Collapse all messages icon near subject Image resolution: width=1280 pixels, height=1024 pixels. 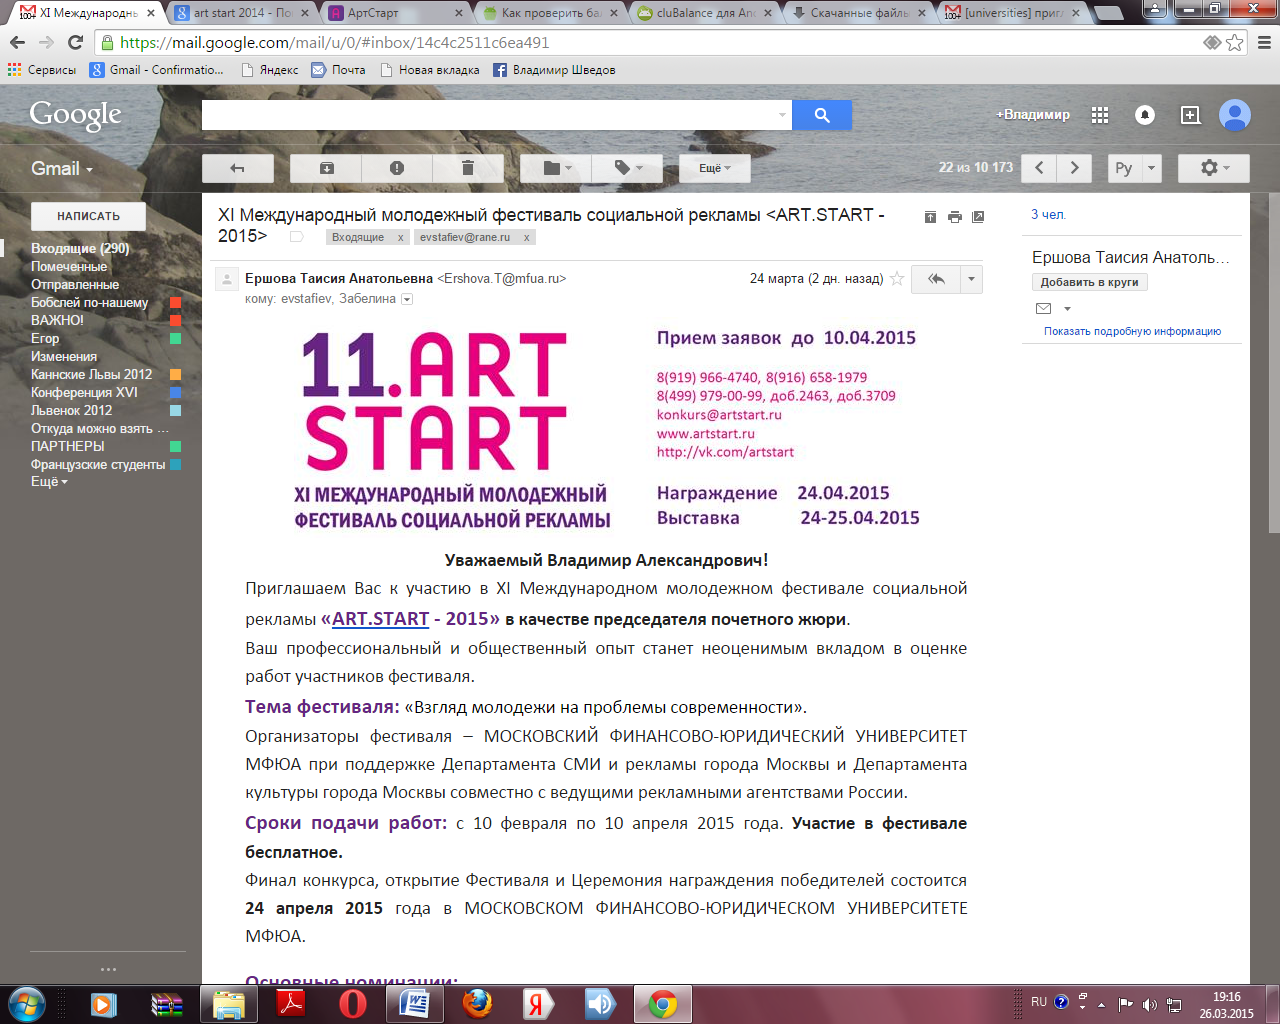930,217
